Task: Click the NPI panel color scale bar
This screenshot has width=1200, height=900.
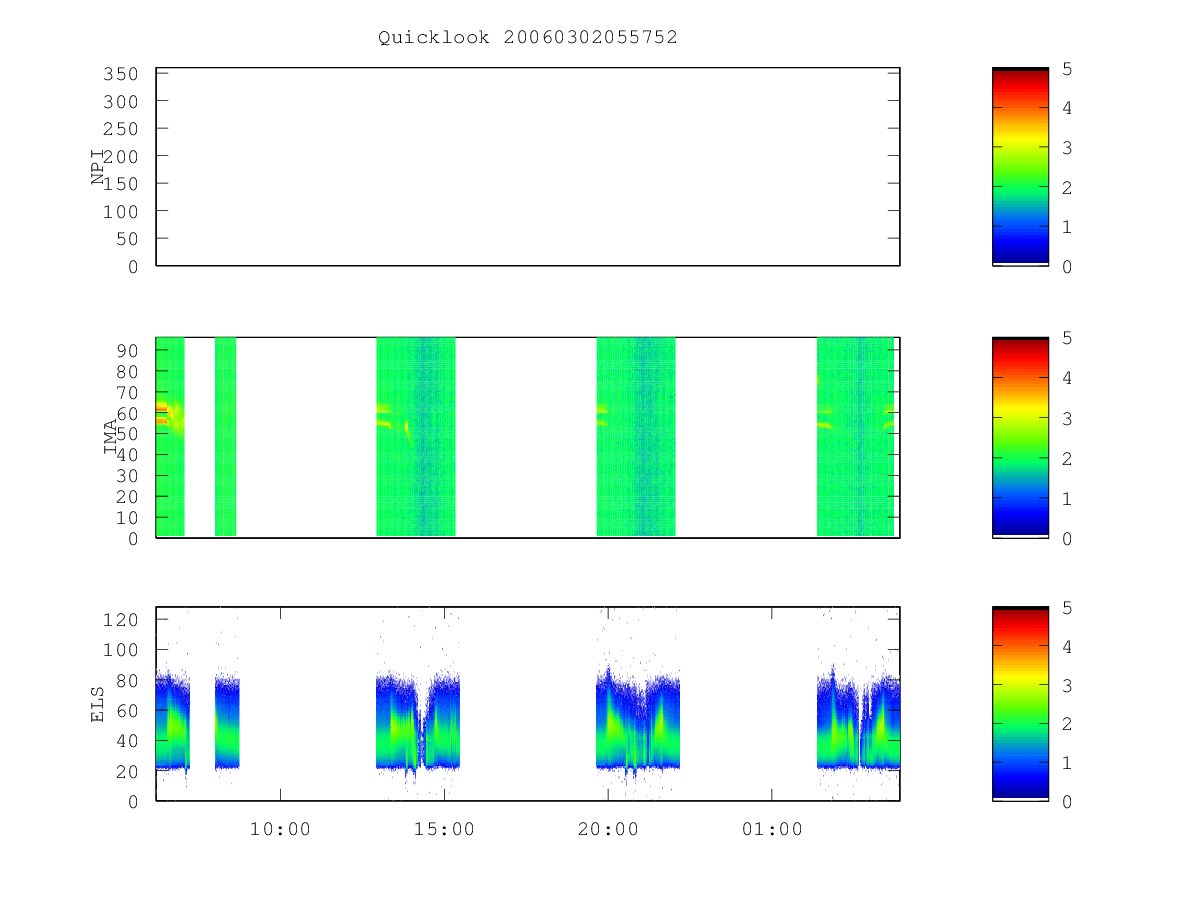Action: click(1020, 167)
